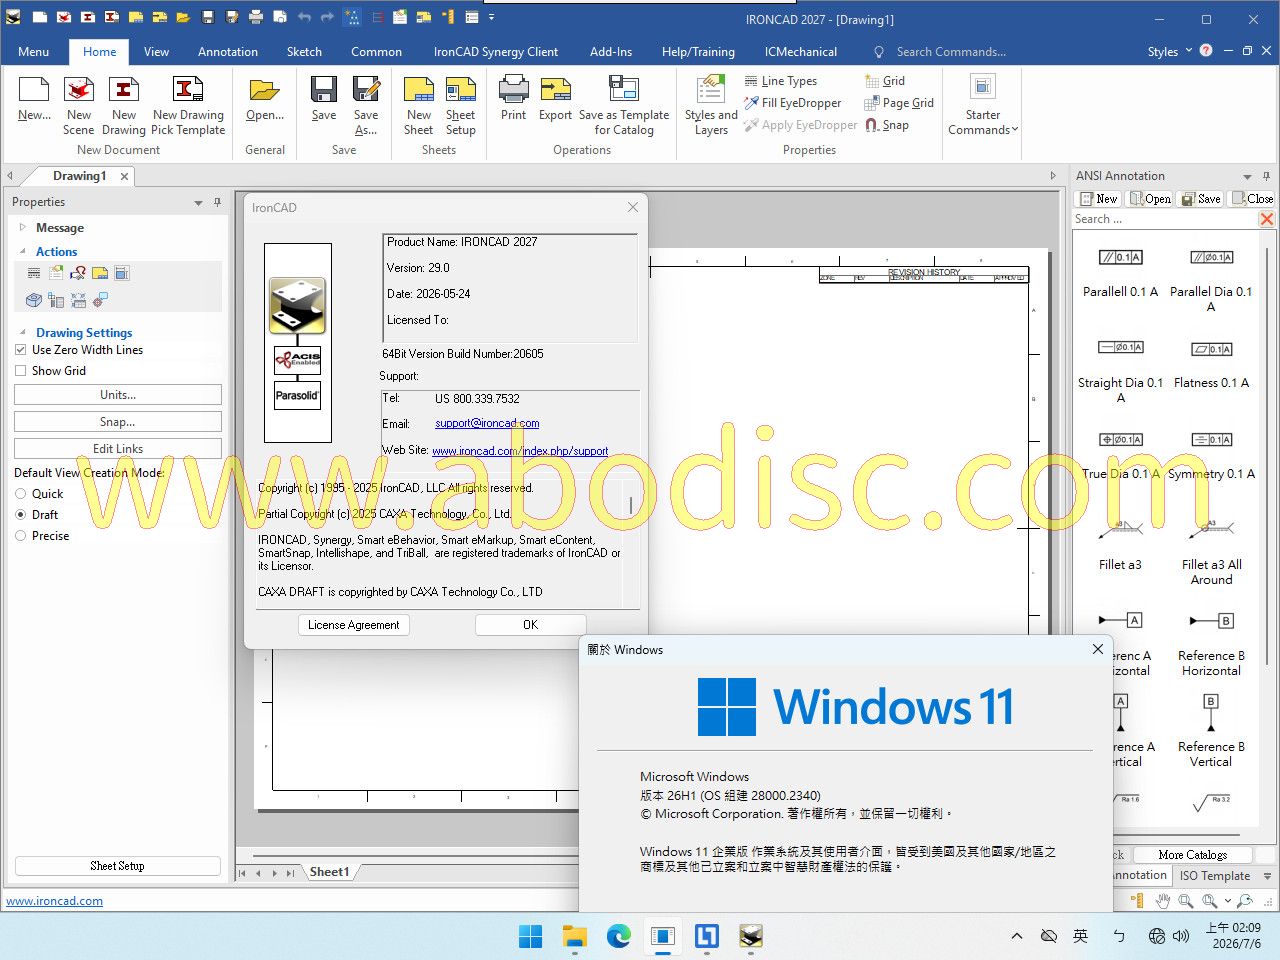Open Styles and Layers

(x=711, y=105)
